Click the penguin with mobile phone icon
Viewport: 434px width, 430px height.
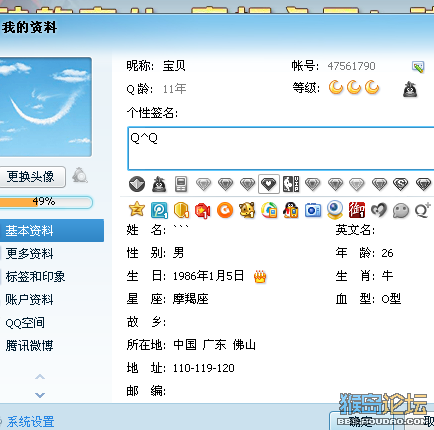pyautogui.click(x=291, y=210)
